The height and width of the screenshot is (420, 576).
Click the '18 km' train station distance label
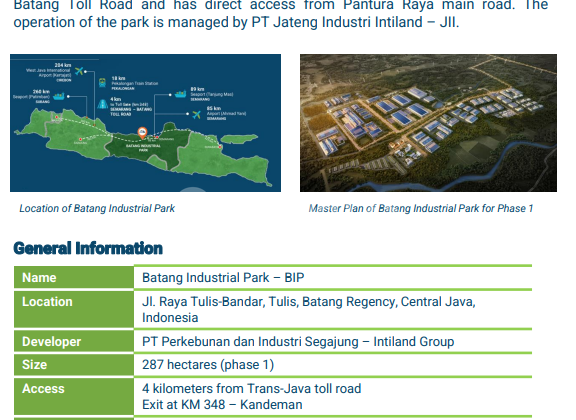(x=118, y=78)
